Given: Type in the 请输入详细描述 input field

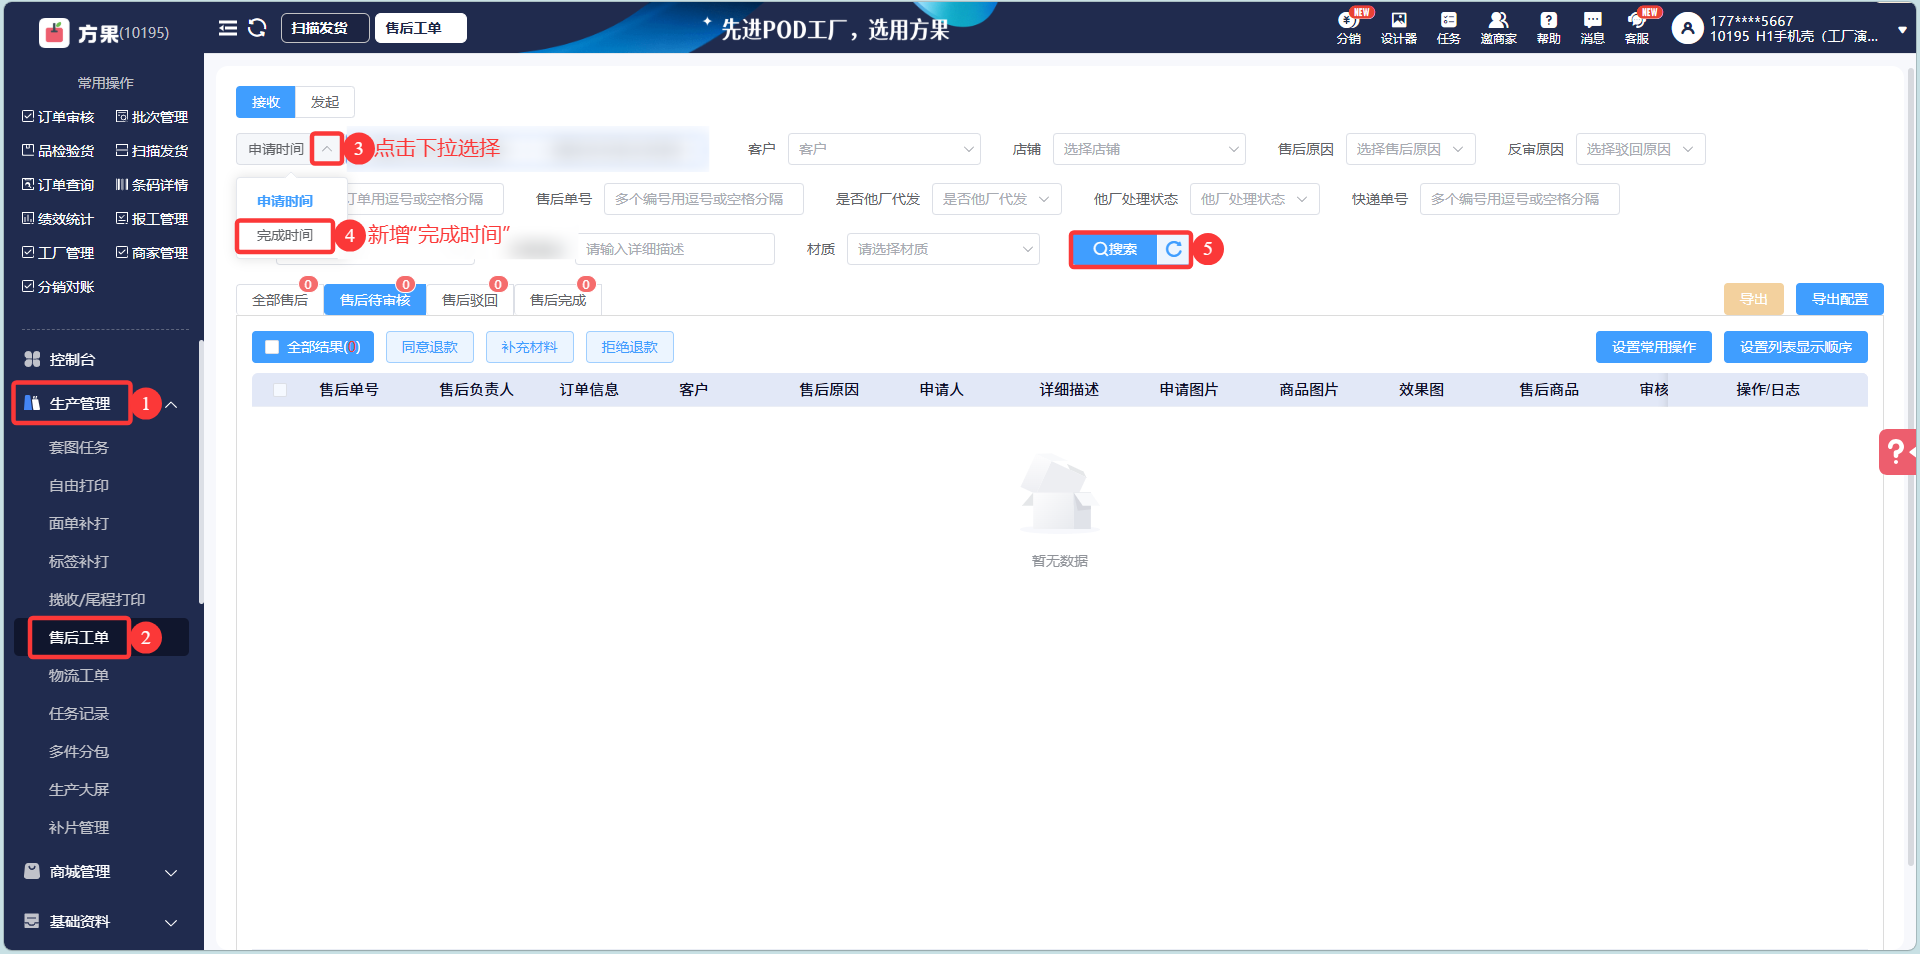Looking at the screenshot, I should pyautogui.click(x=675, y=249).
